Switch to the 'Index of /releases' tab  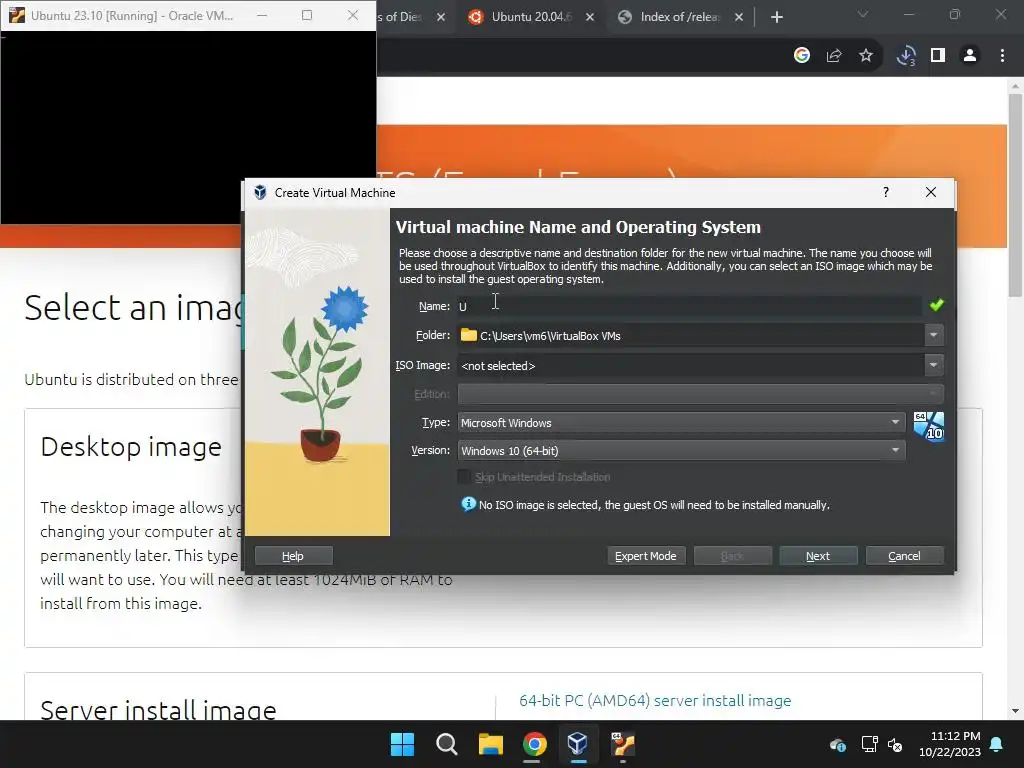pyautogui.click(x=679, y=17)
